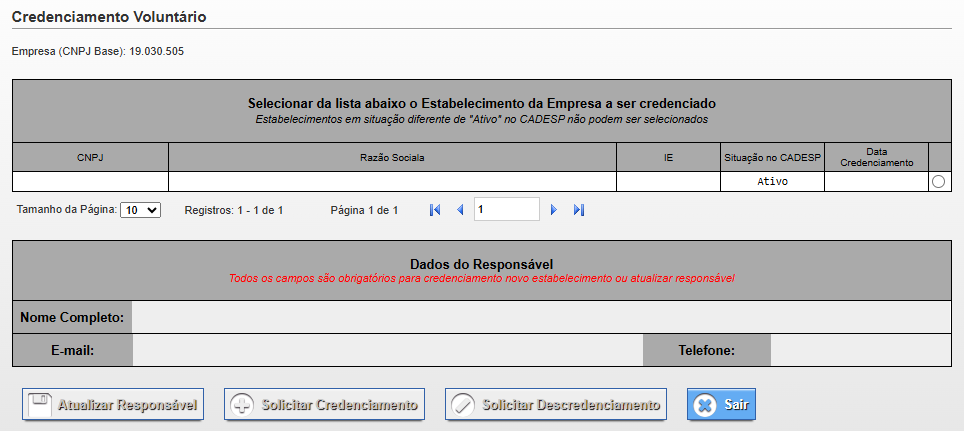
Task: Click the IE column header
Action: tap(668, 157)
